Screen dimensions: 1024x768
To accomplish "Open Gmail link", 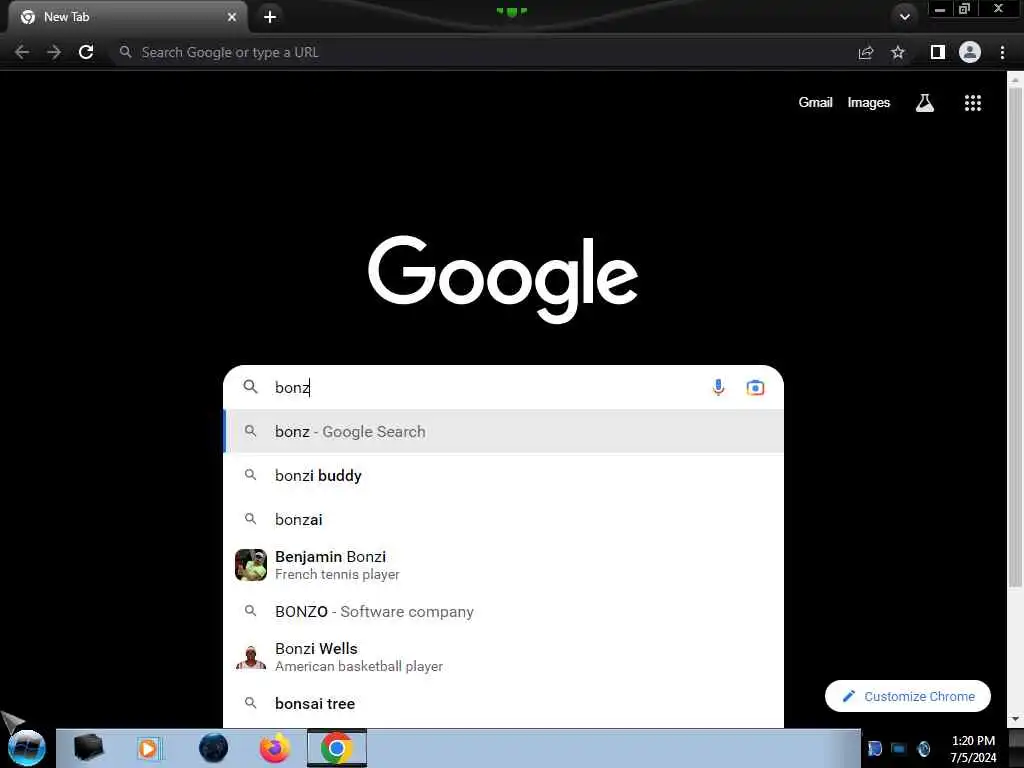I will pyautogui.click(x=815, y=103).
